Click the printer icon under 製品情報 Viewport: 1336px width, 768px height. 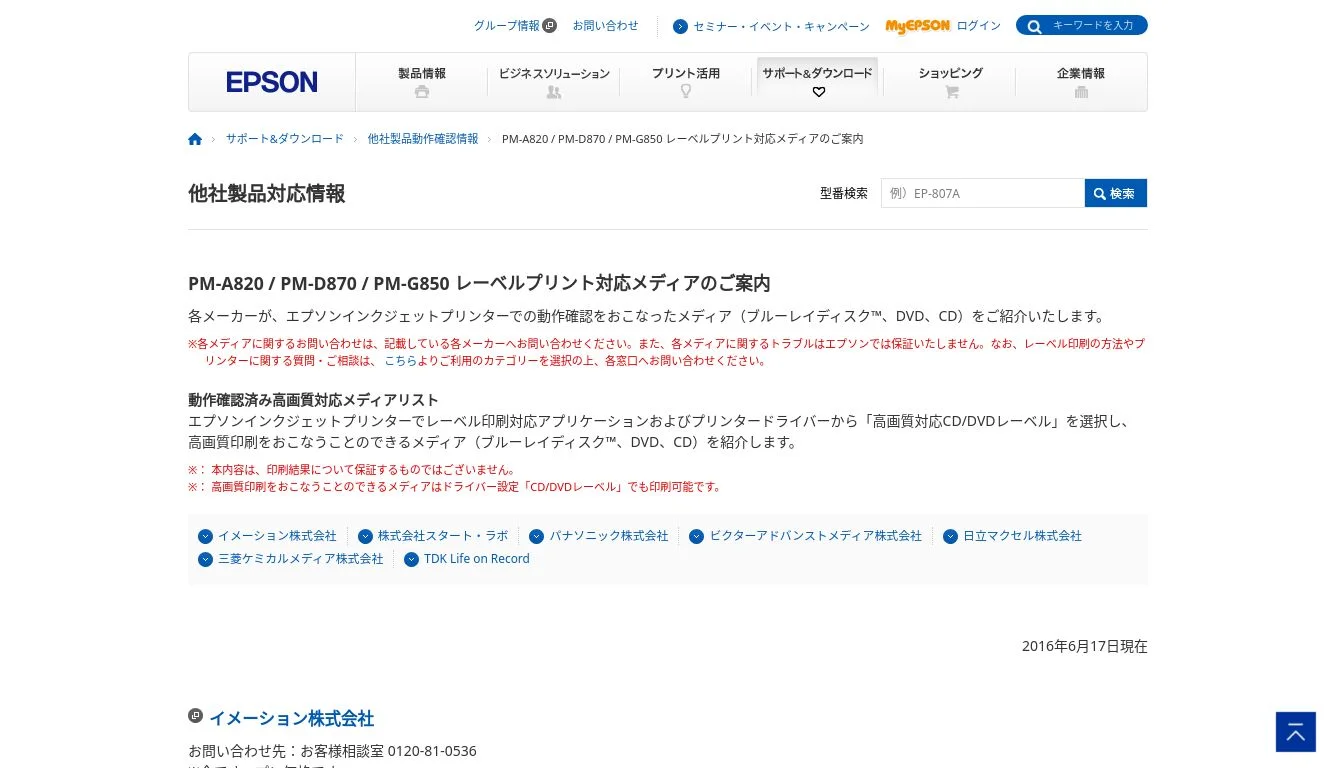tap(422, 92)
